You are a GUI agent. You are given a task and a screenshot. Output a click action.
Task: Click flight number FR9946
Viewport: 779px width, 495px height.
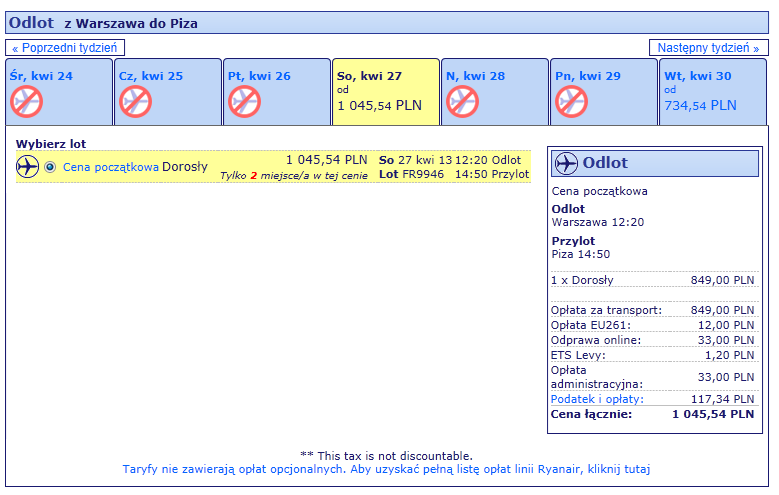[423, 174]
